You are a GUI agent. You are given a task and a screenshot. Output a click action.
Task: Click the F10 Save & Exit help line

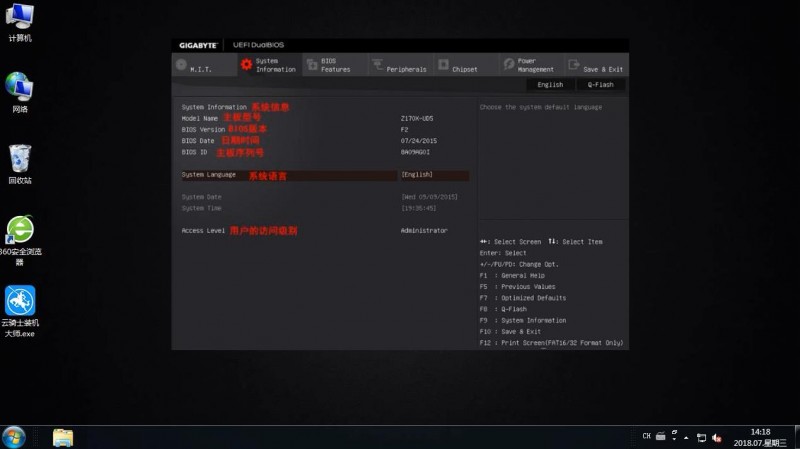[510, 332]
